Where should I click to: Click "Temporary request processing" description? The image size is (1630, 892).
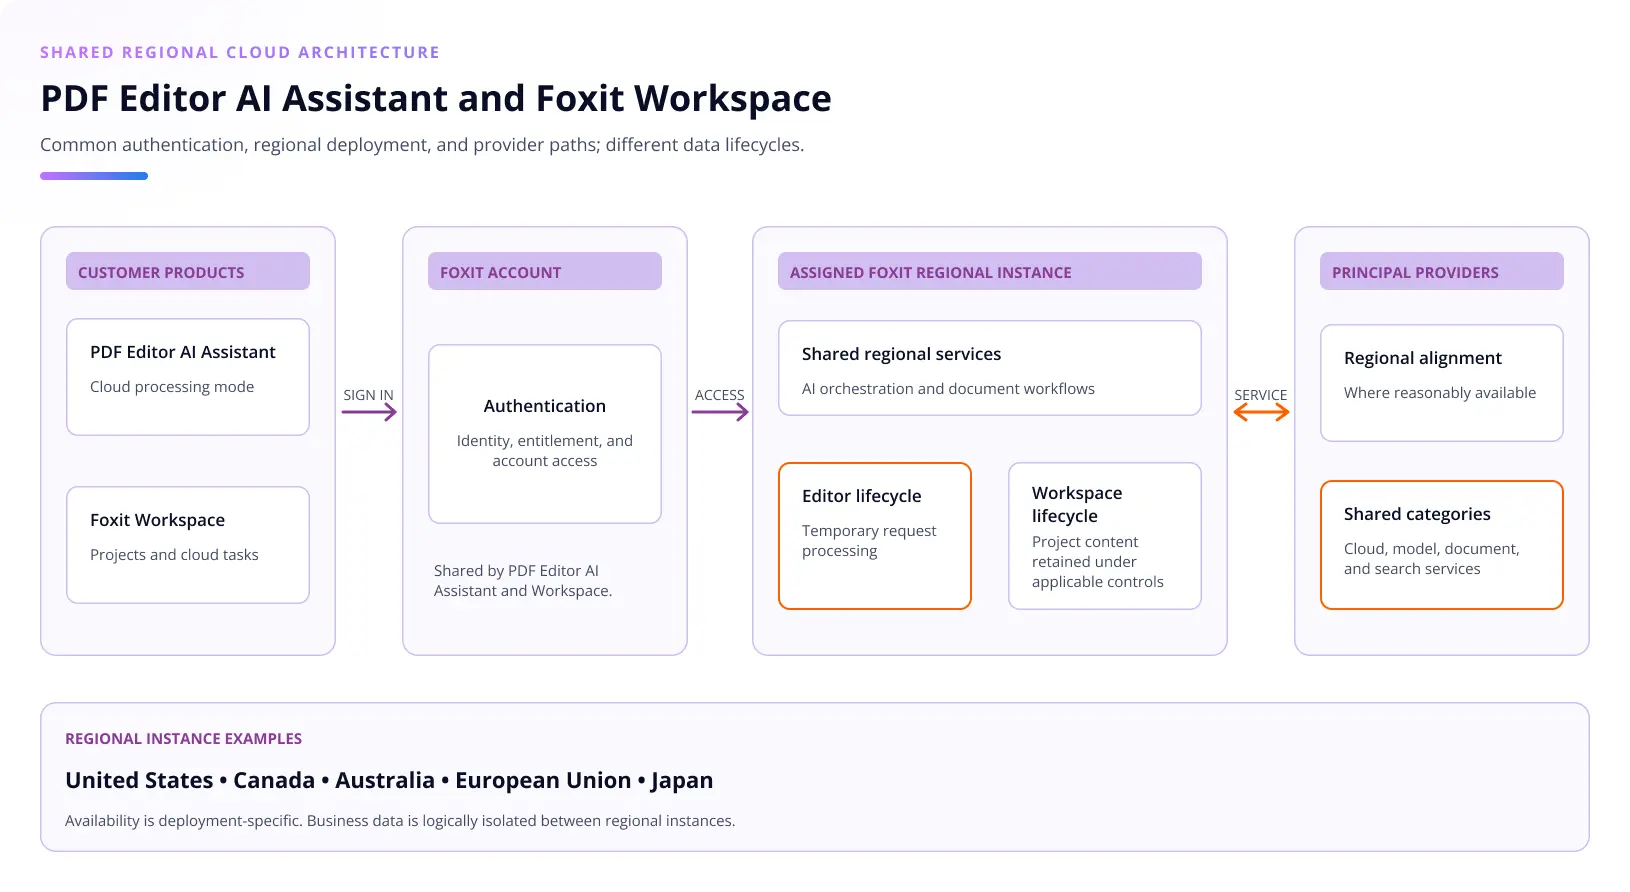[x=869, y=541]
